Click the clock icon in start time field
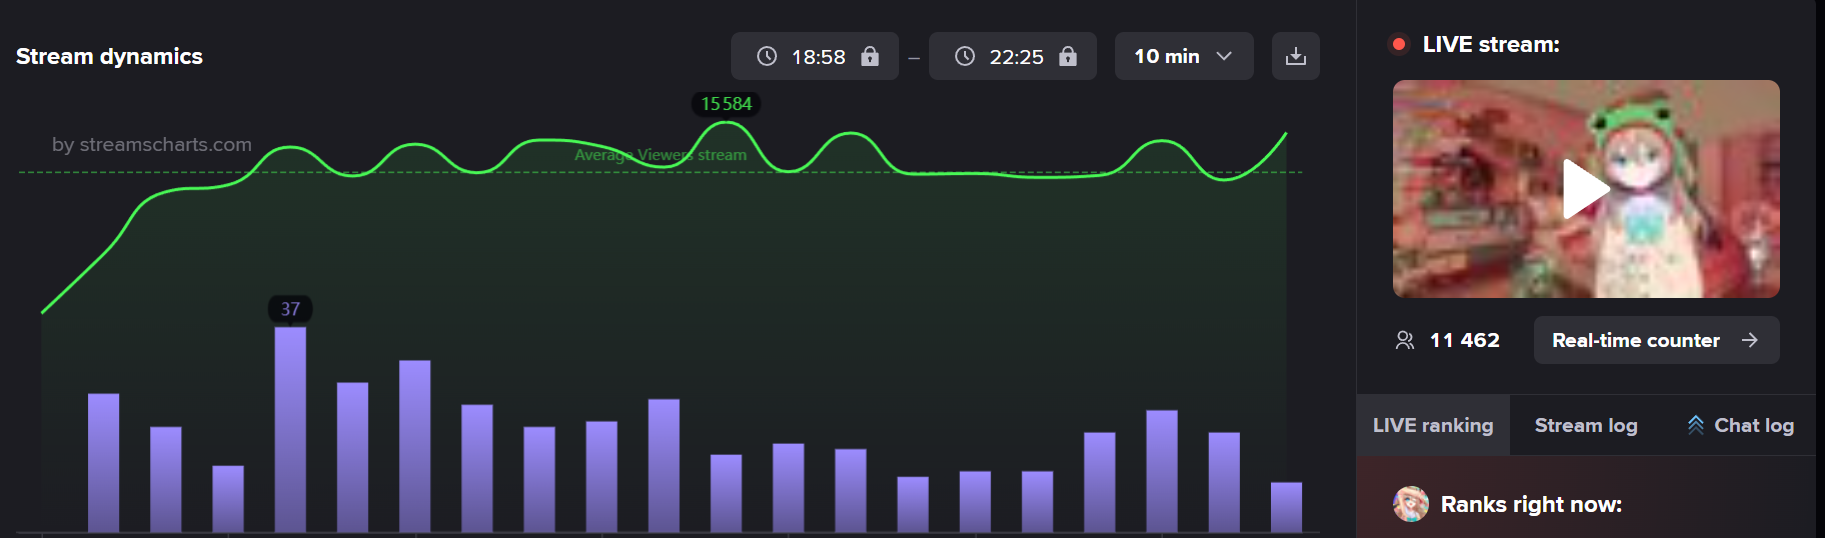 pos(767,56)
